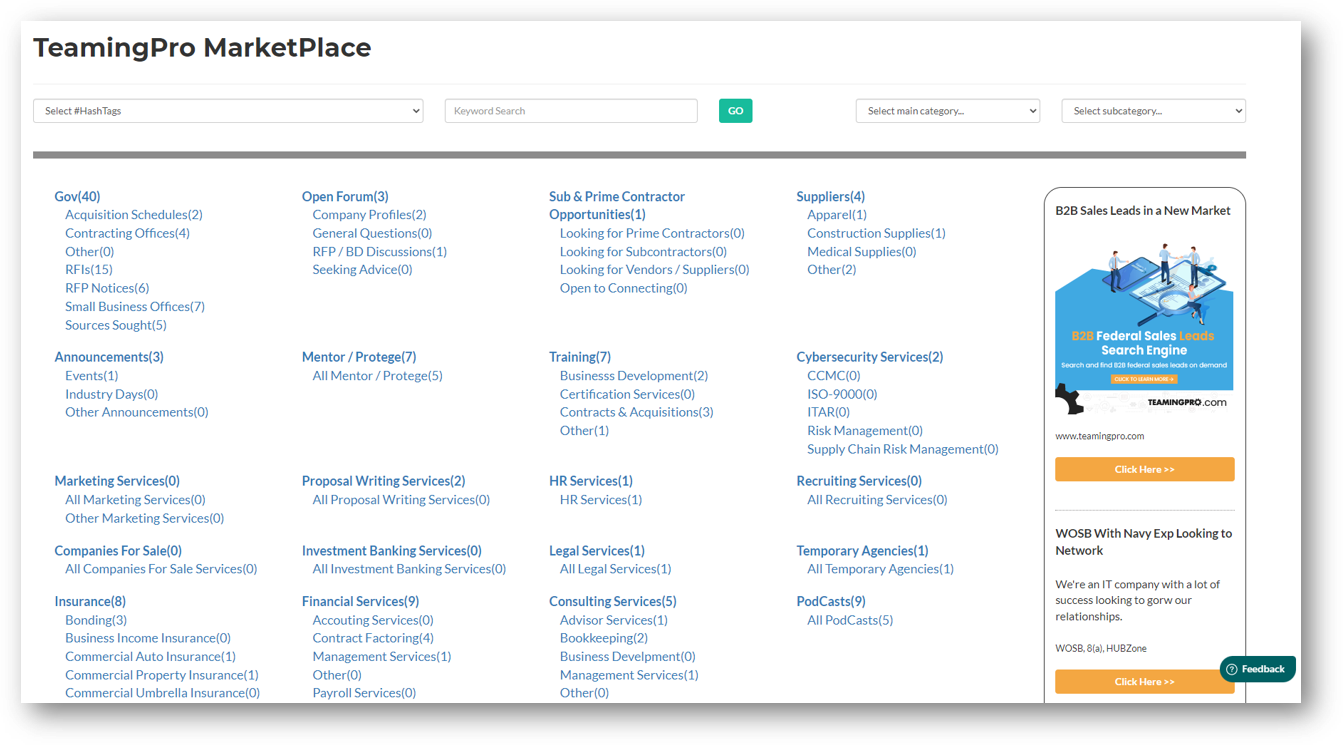Viewport: 1343px width, 745px height.
Task: Click Here button under WOSB listing
Action: (x=1144, y=682)
